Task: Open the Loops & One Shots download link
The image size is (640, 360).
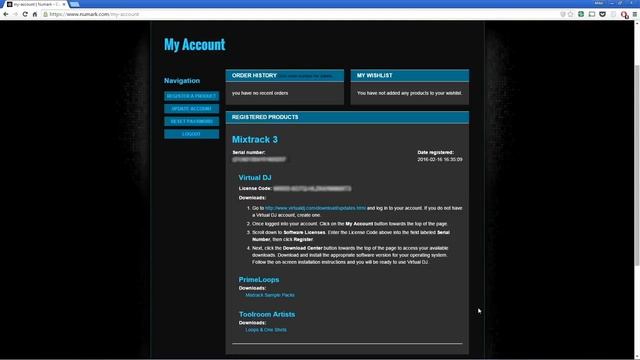Action: pyautogui.click(x=266, y=330)
